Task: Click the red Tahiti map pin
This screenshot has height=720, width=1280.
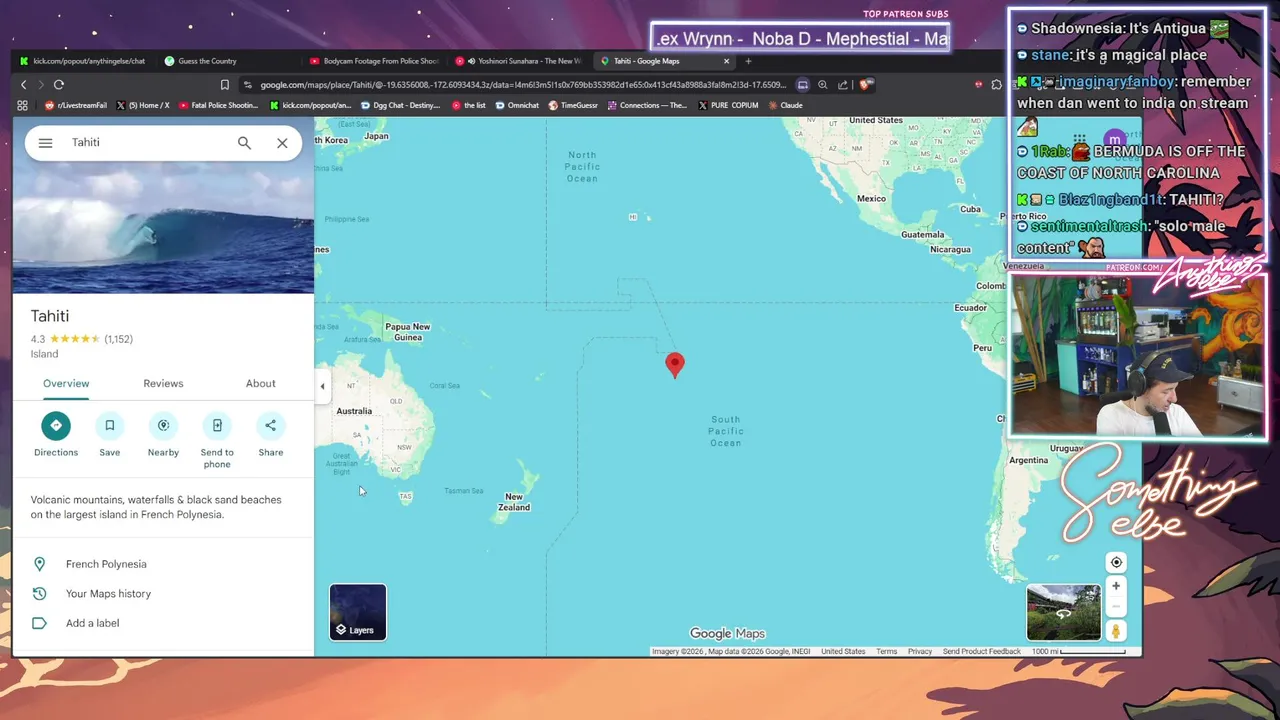Action: tap(675, 365)
